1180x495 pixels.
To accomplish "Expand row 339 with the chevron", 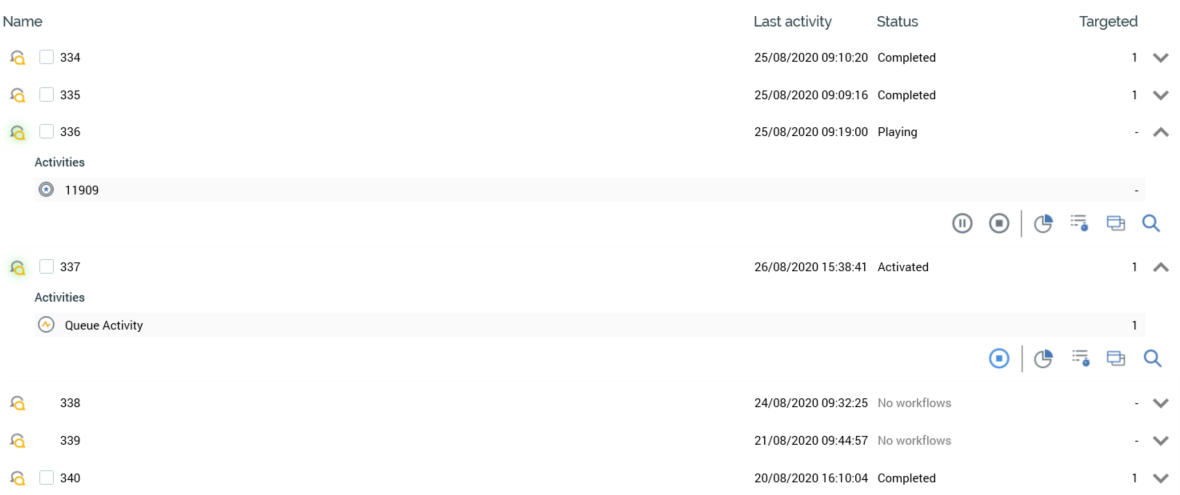I will tap(1160, 441).
